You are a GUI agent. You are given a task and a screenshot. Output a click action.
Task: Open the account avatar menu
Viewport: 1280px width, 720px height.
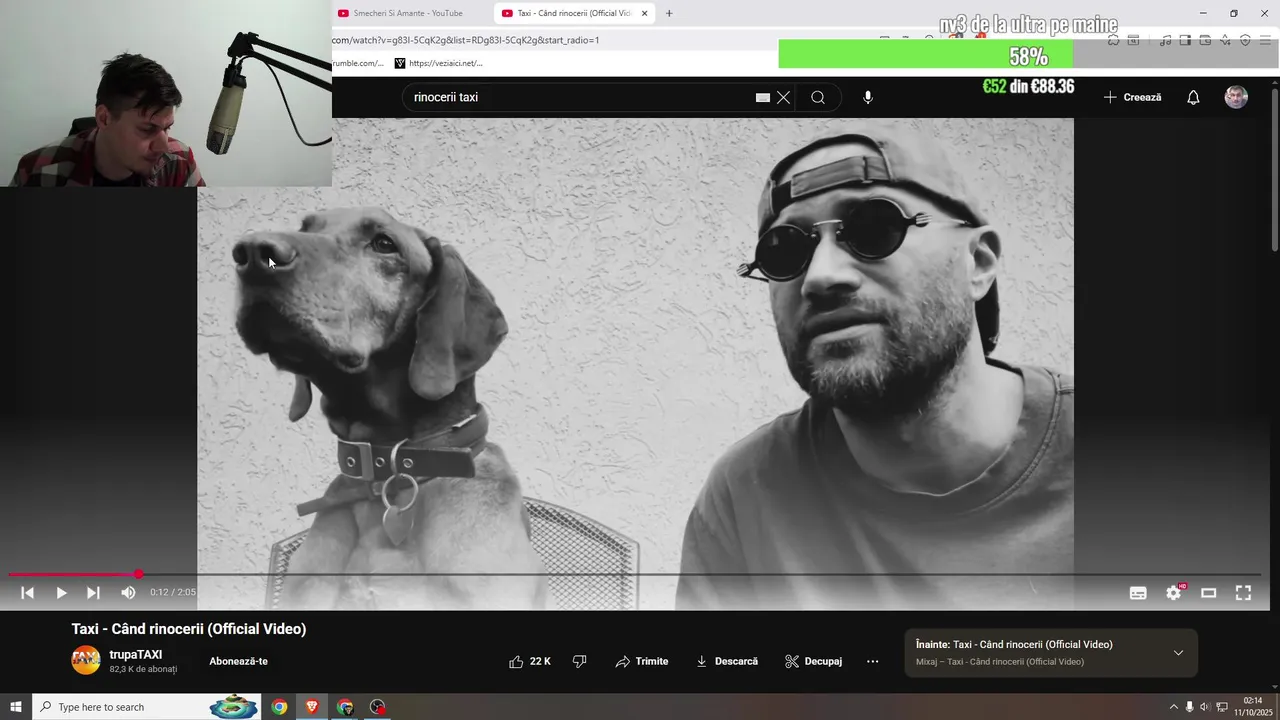coord(1236,97)
